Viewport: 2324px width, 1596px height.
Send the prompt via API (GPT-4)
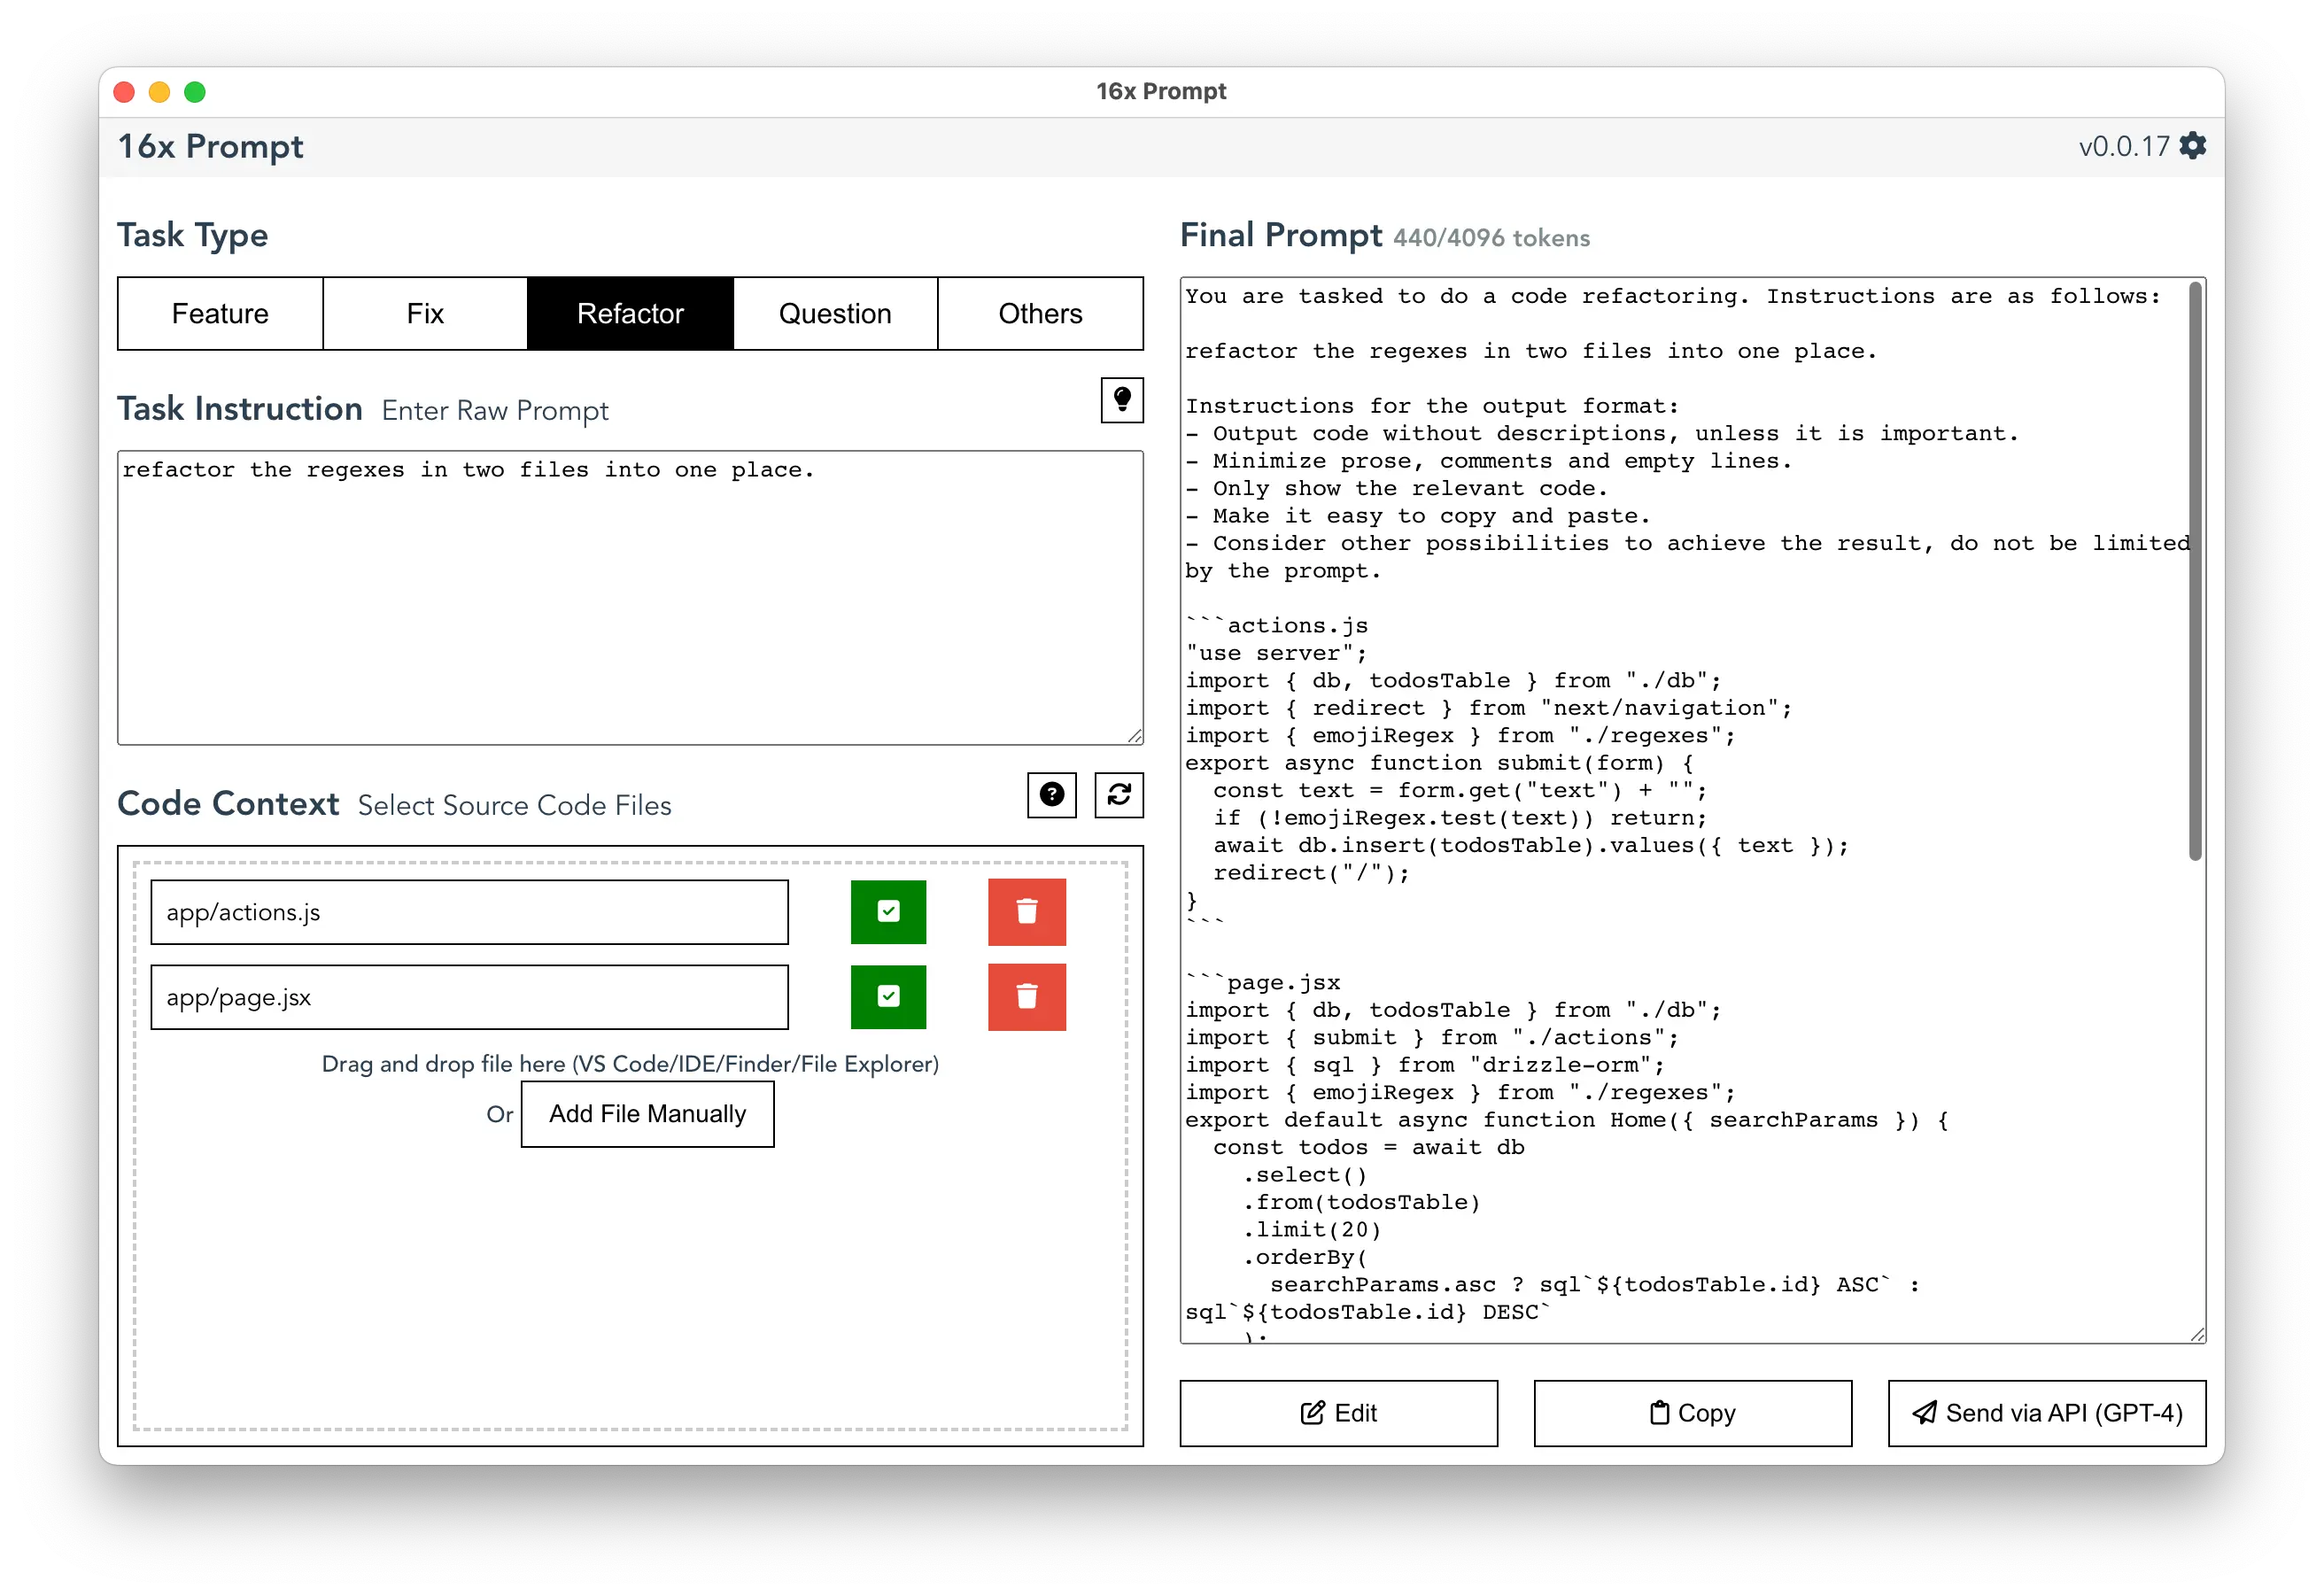(x=2046, y=1413)
